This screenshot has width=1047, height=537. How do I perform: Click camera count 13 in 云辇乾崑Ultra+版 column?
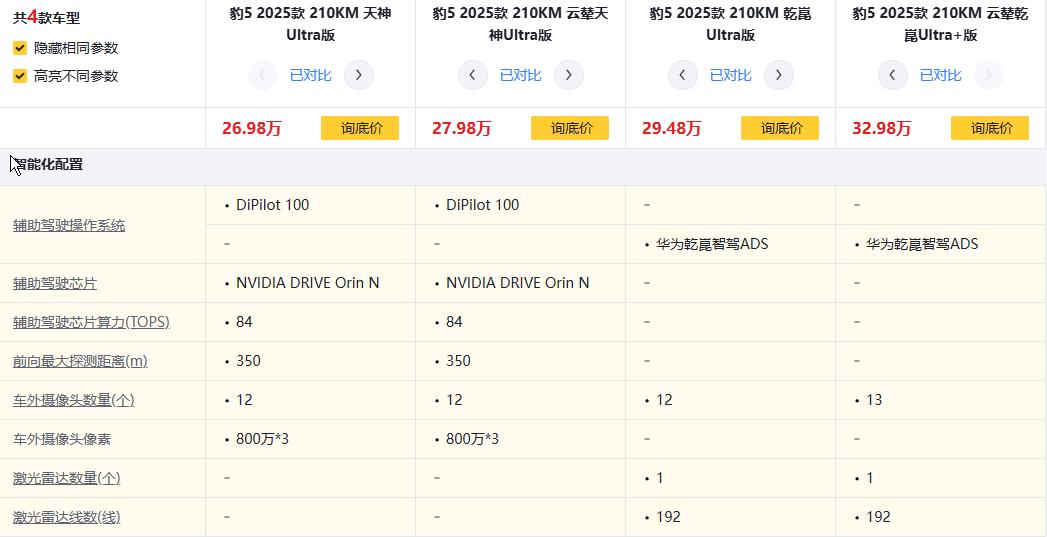click(x=874, y=400)
